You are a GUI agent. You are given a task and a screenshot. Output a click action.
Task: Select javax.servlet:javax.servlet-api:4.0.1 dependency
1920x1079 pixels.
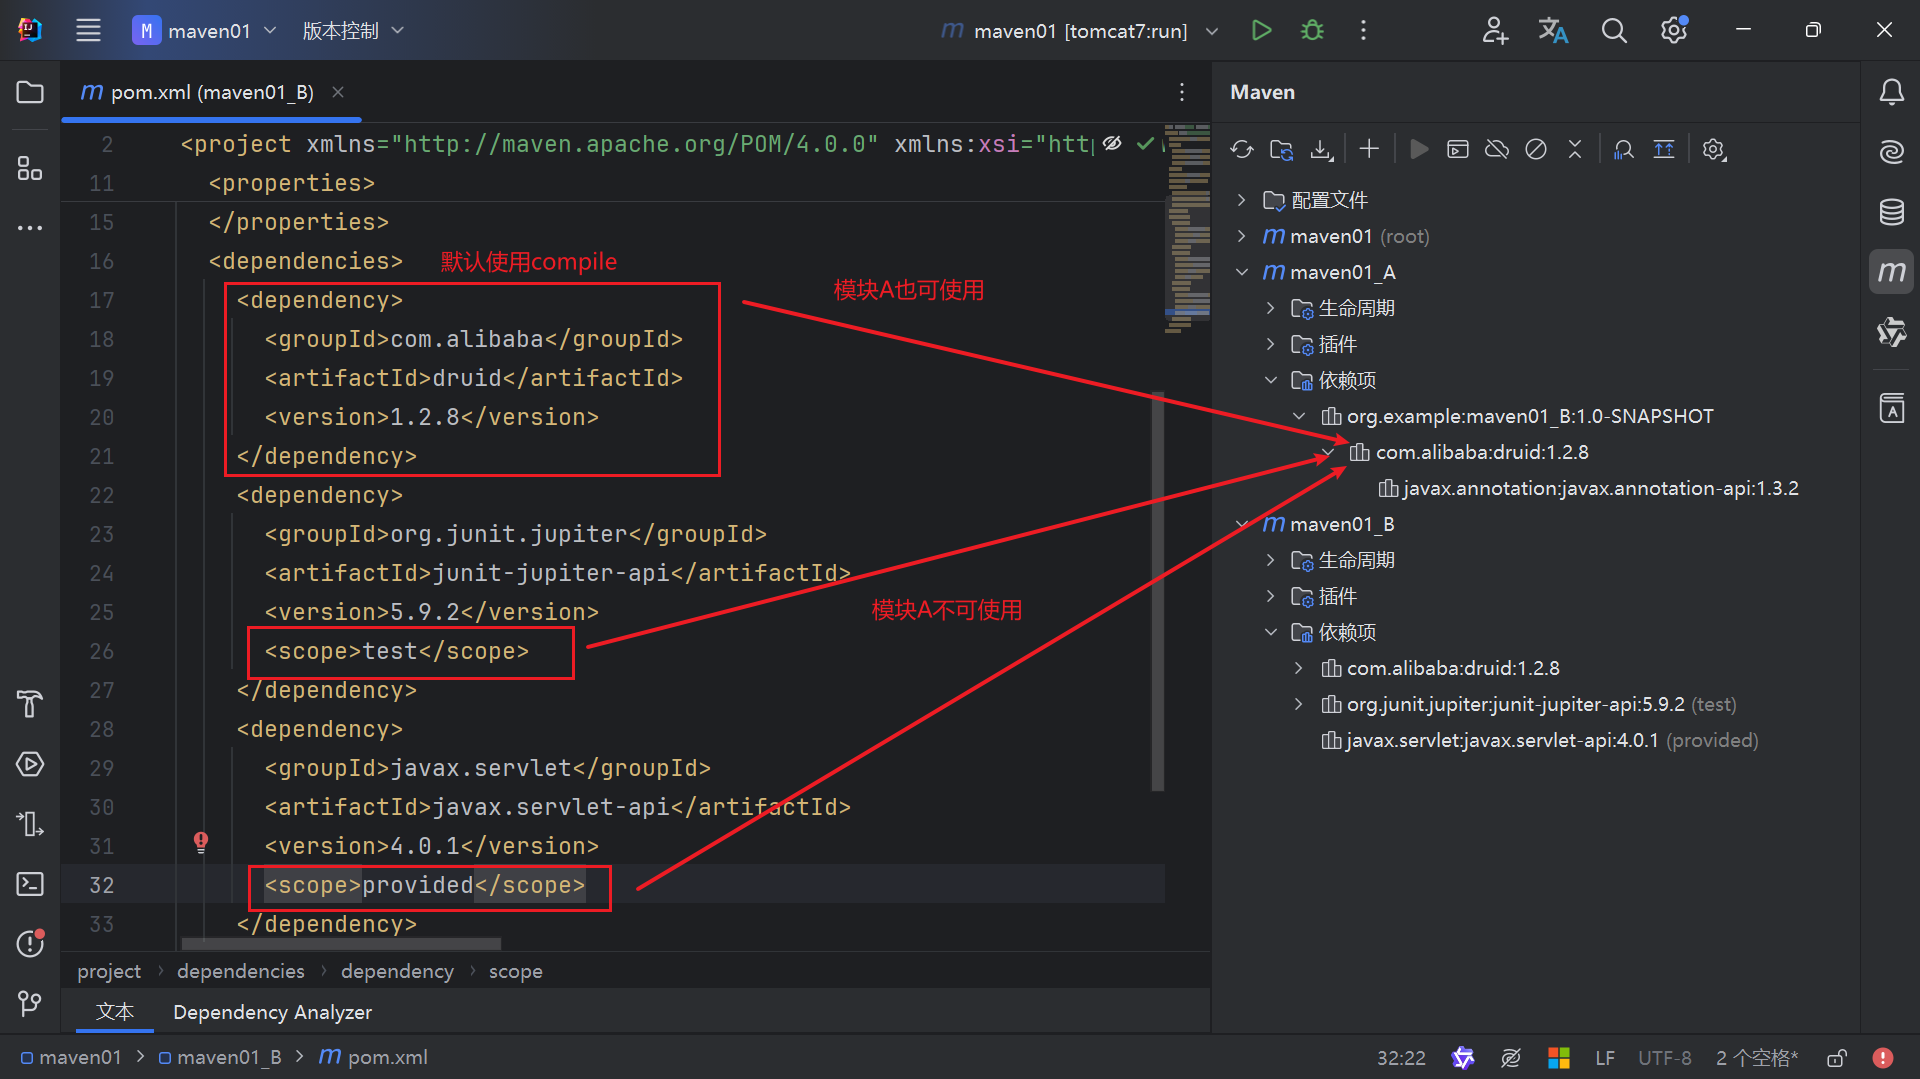point(1539,740)
